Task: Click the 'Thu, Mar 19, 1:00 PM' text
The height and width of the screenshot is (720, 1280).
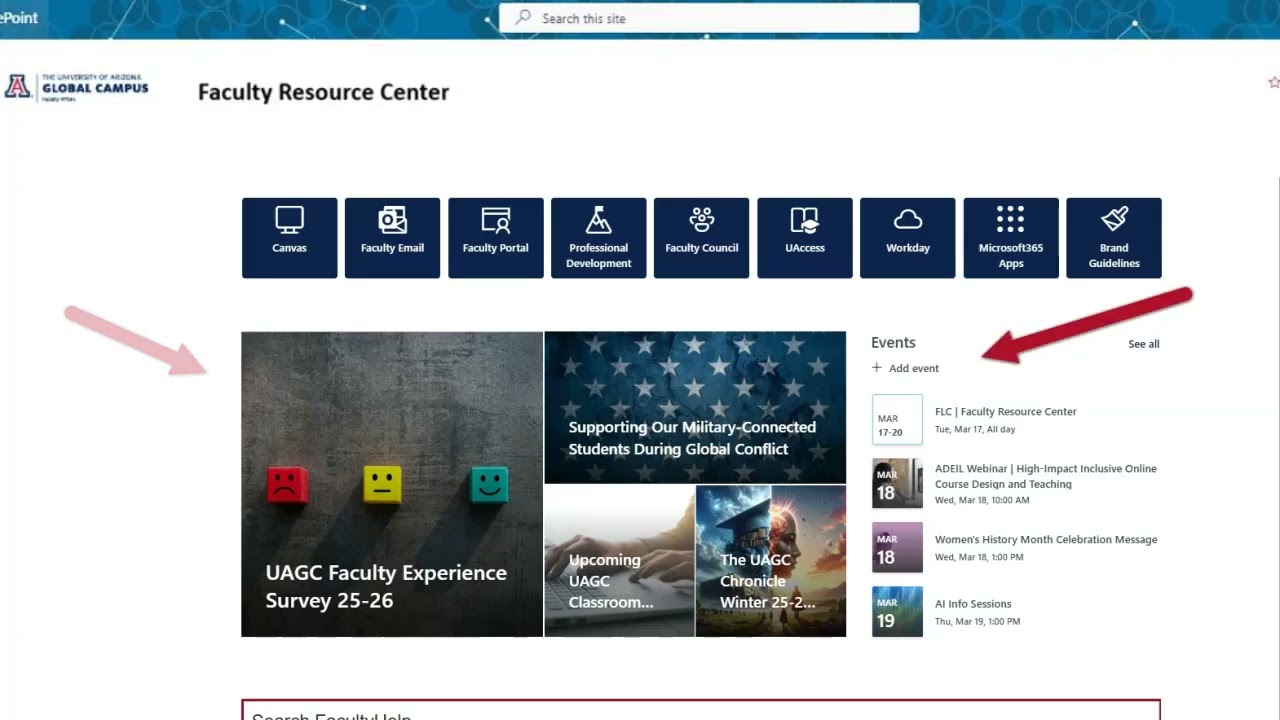Action: pyautogui.click(x=978, y=621)
